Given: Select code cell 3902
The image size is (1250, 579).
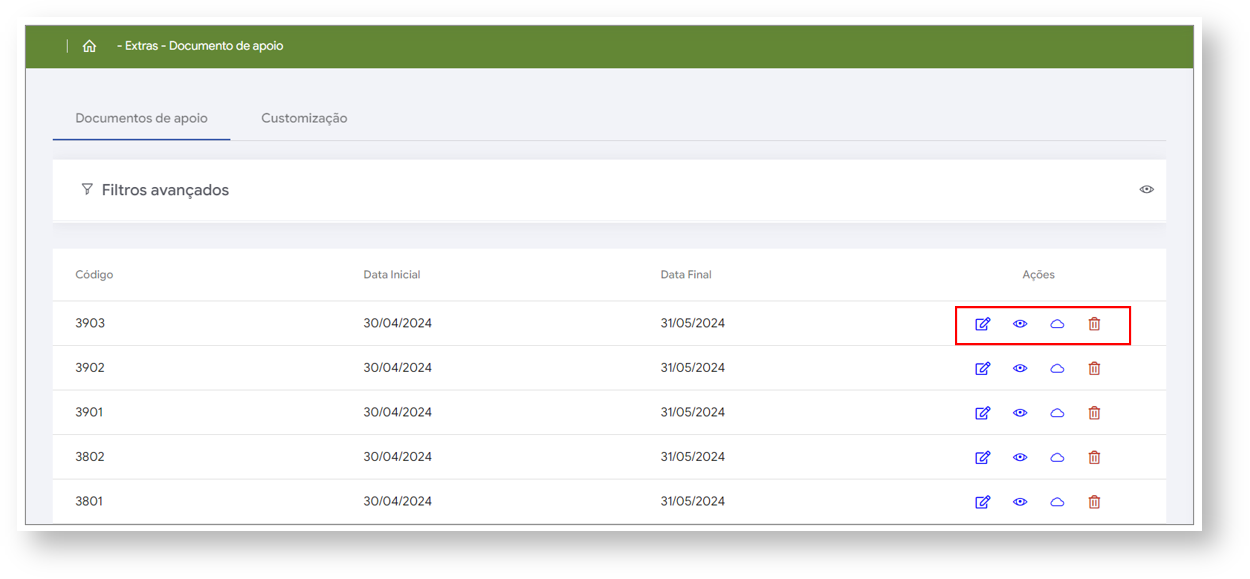Looking at the screenshot, I should coord(90,368).
